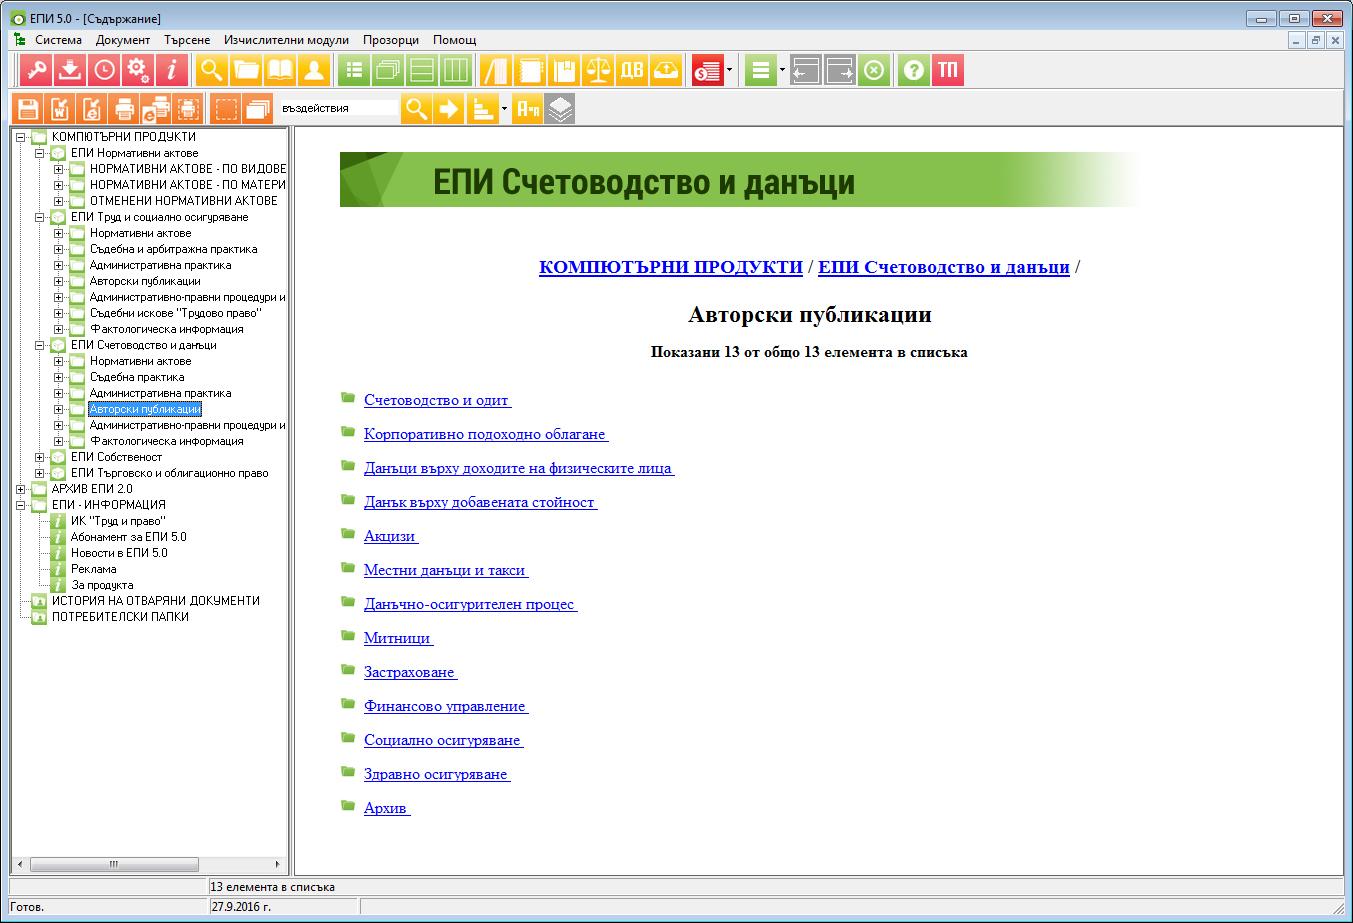The width and height of the screenshot is (1353, 923).
Task: Collapse ЕПИ Труд и социално осигуряване node
Action: [x=39, y=217]
